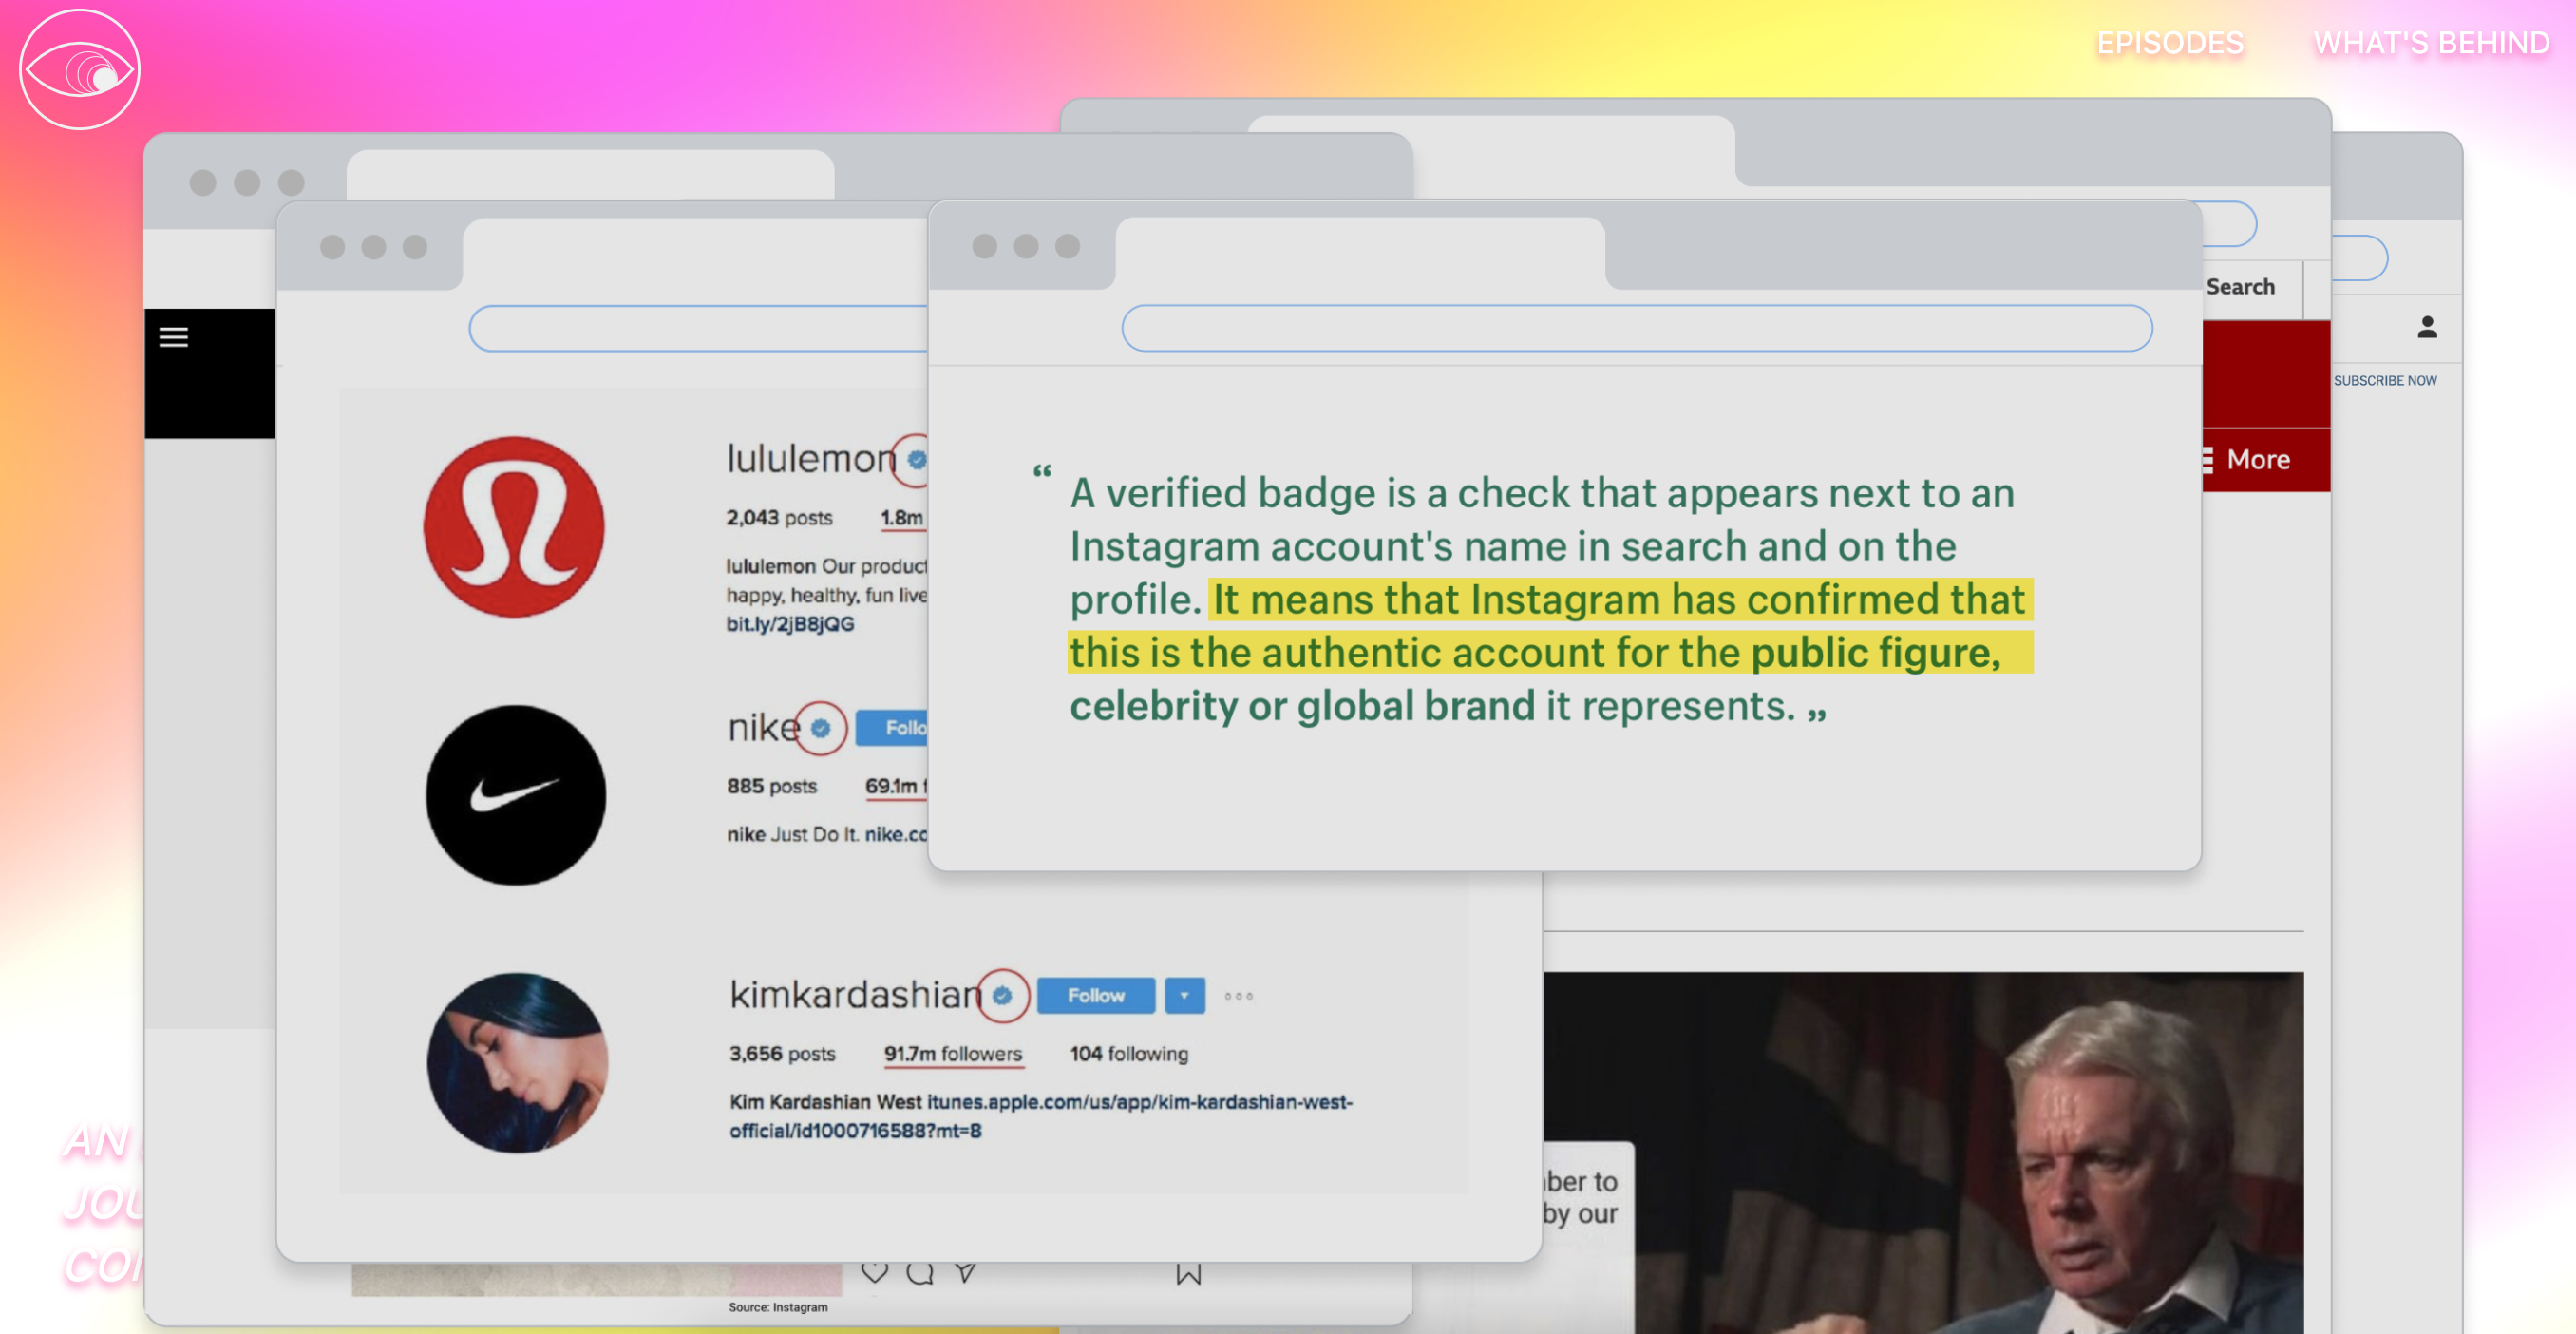Screen dimensions: 2576x1334
Task: Open the More menu in the red bar
Action: pyautogui.click(x=2245, y=460)
